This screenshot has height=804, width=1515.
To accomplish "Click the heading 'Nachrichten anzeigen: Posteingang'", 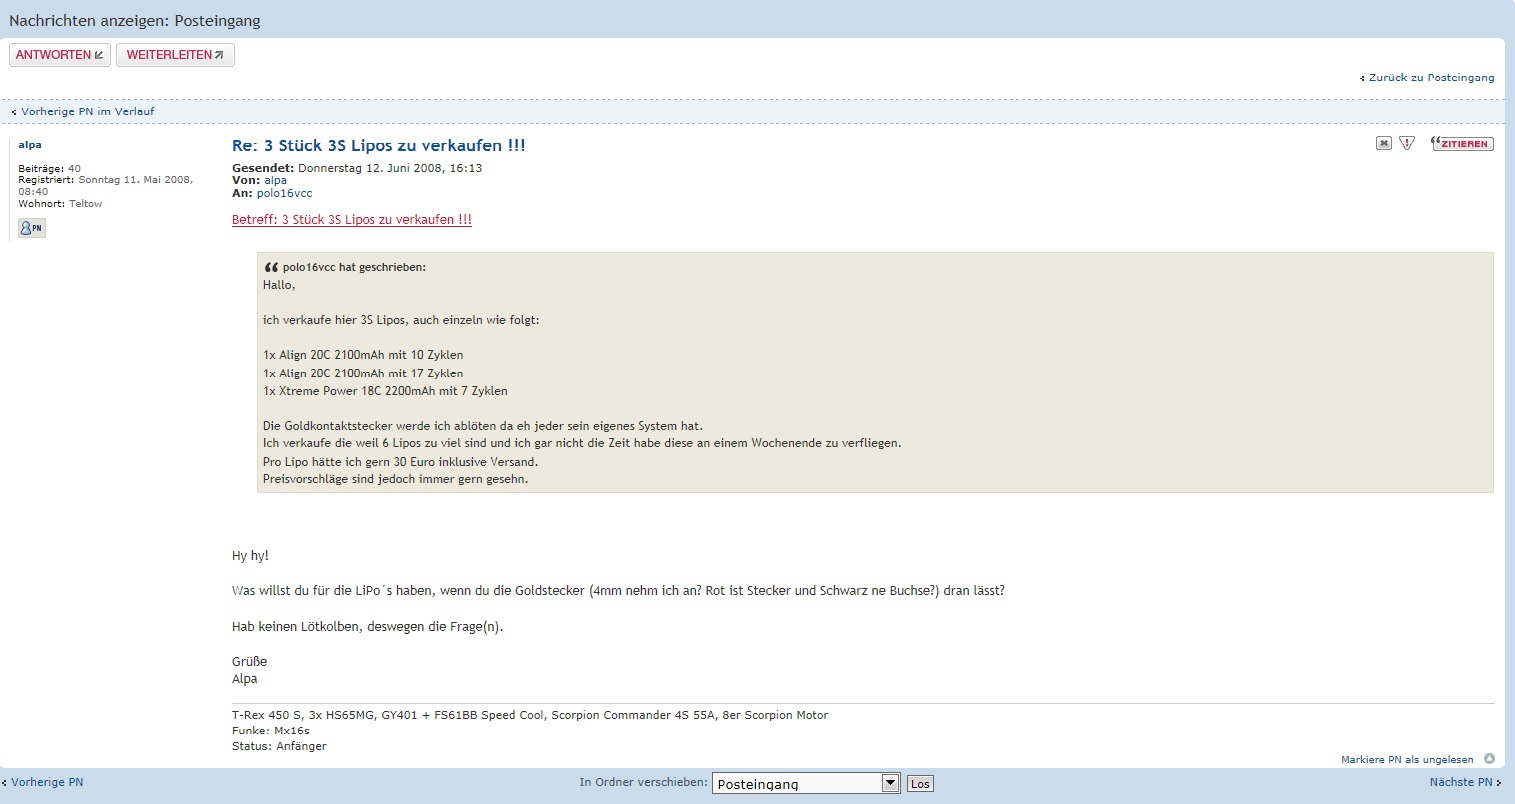I will (x=135, y=21).
